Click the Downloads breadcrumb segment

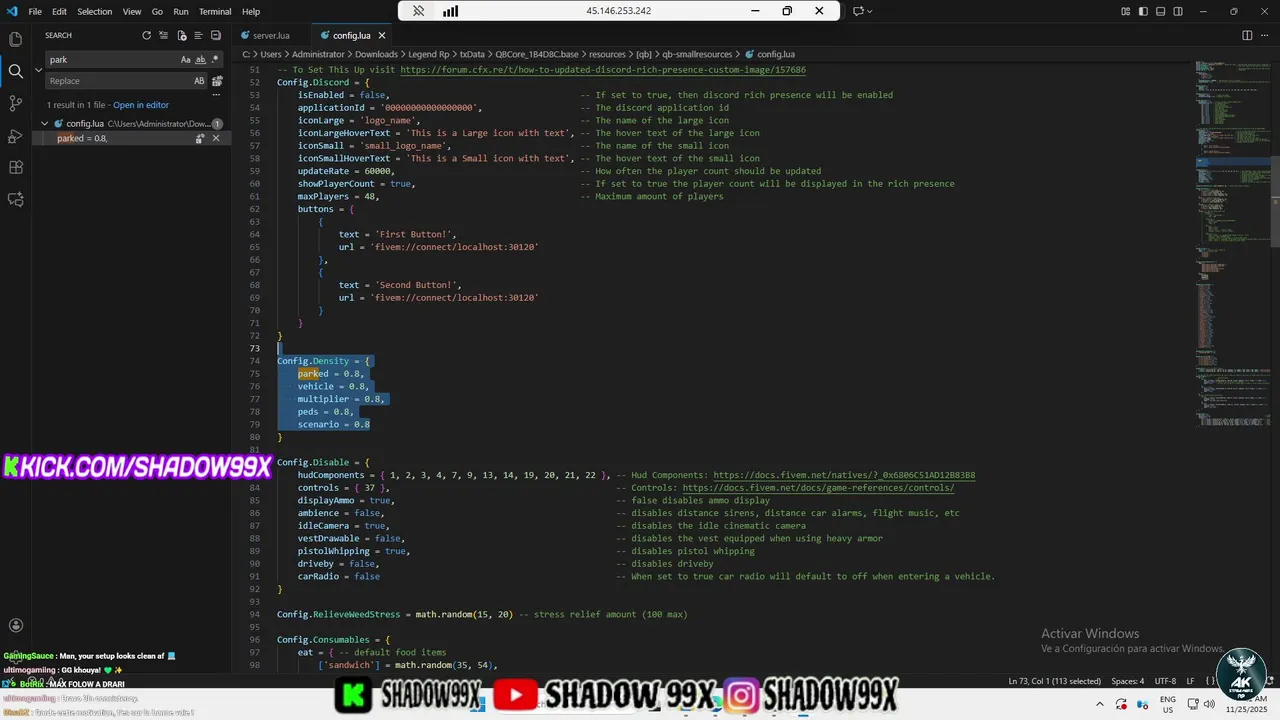coord(376,54)
